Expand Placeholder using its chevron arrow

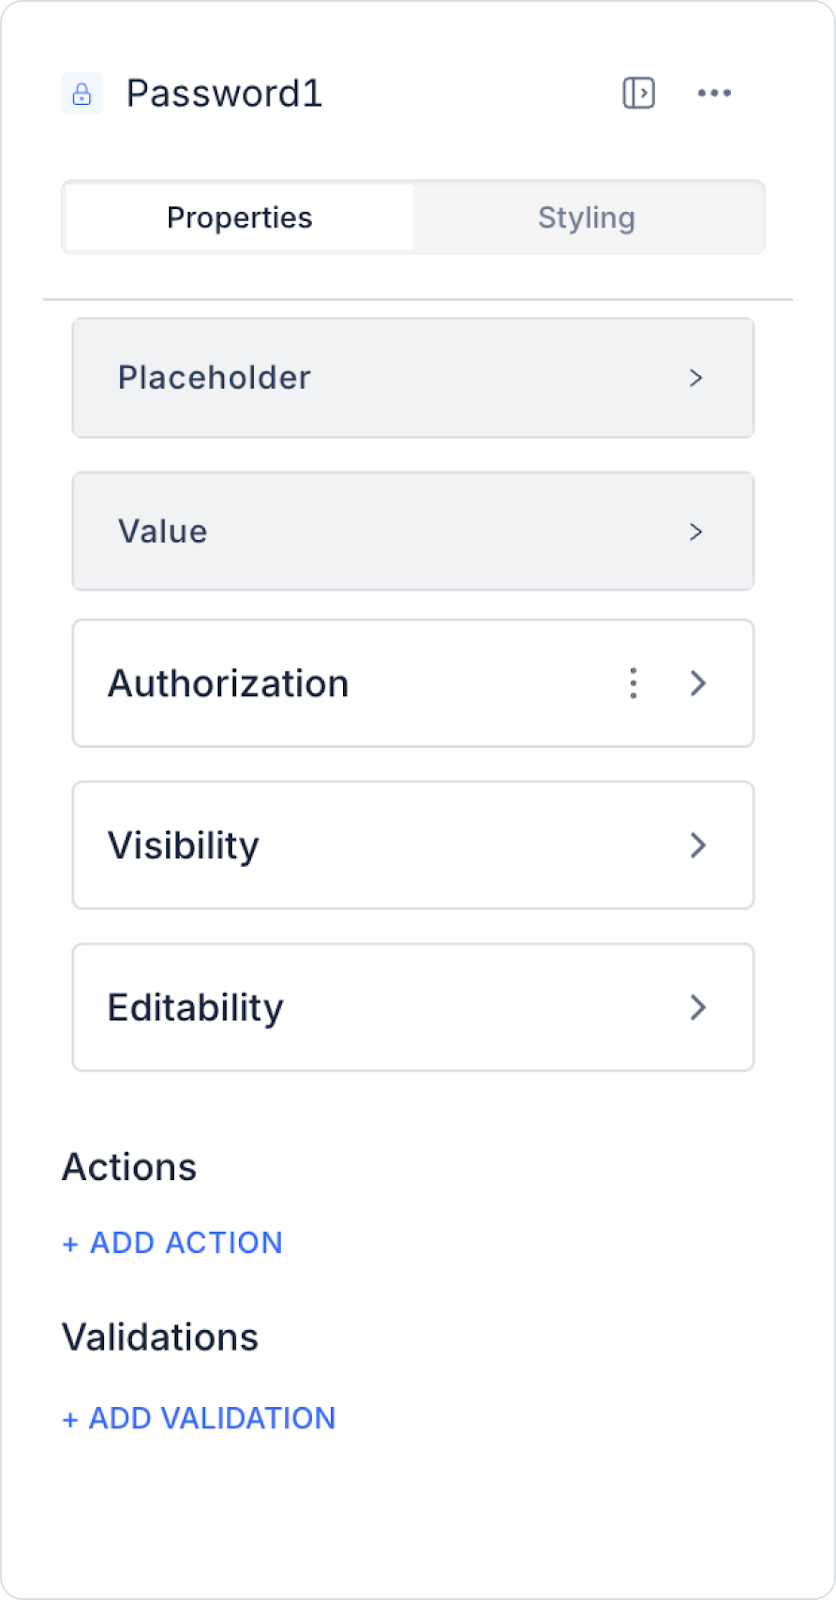(x=696, y=378)
